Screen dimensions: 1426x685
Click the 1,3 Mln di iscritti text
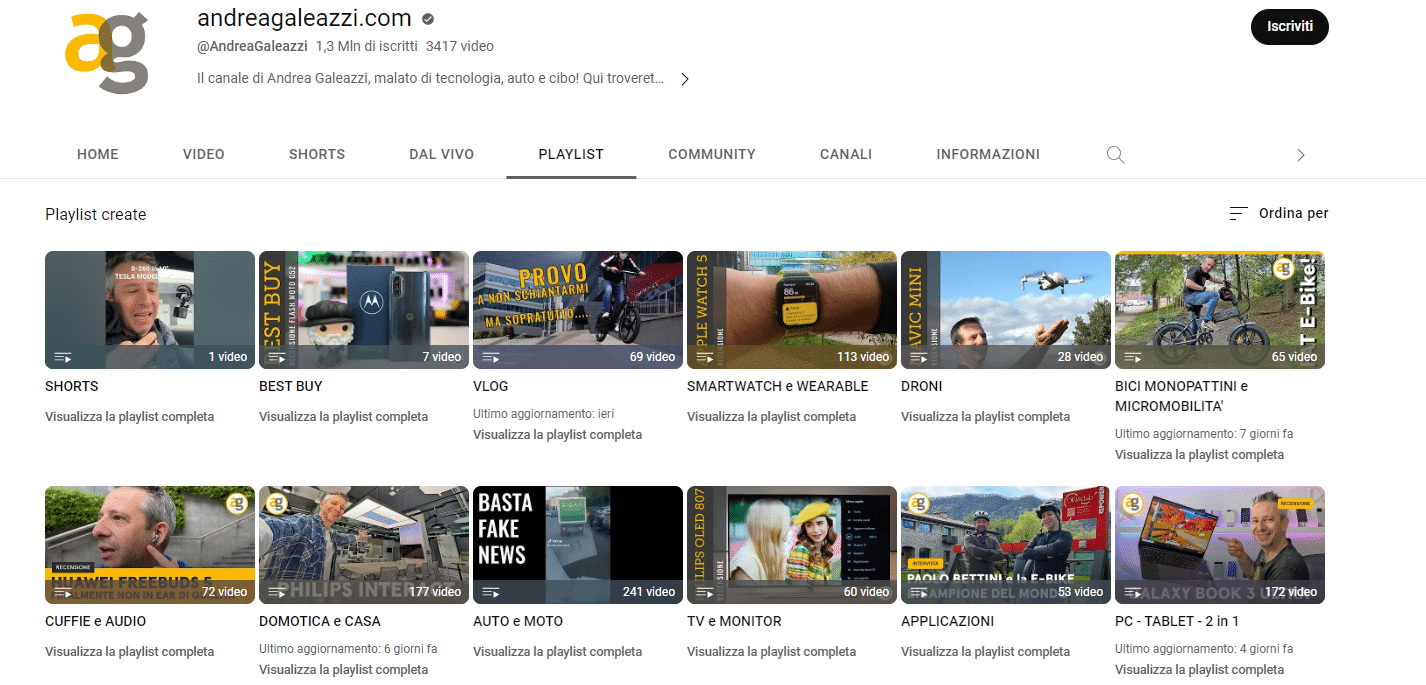(366, 46)
